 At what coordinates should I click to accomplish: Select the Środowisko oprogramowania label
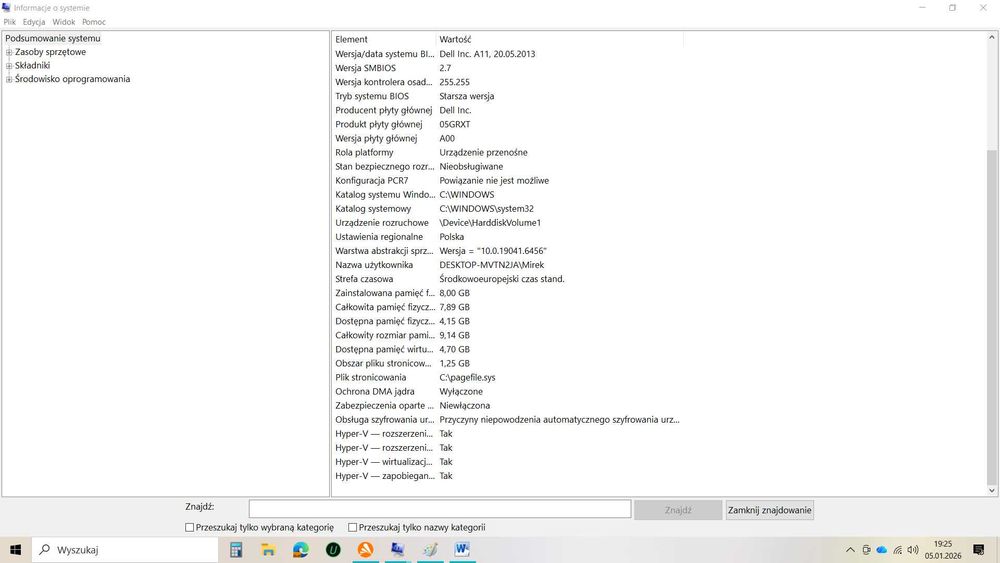[x=73, y=79]
